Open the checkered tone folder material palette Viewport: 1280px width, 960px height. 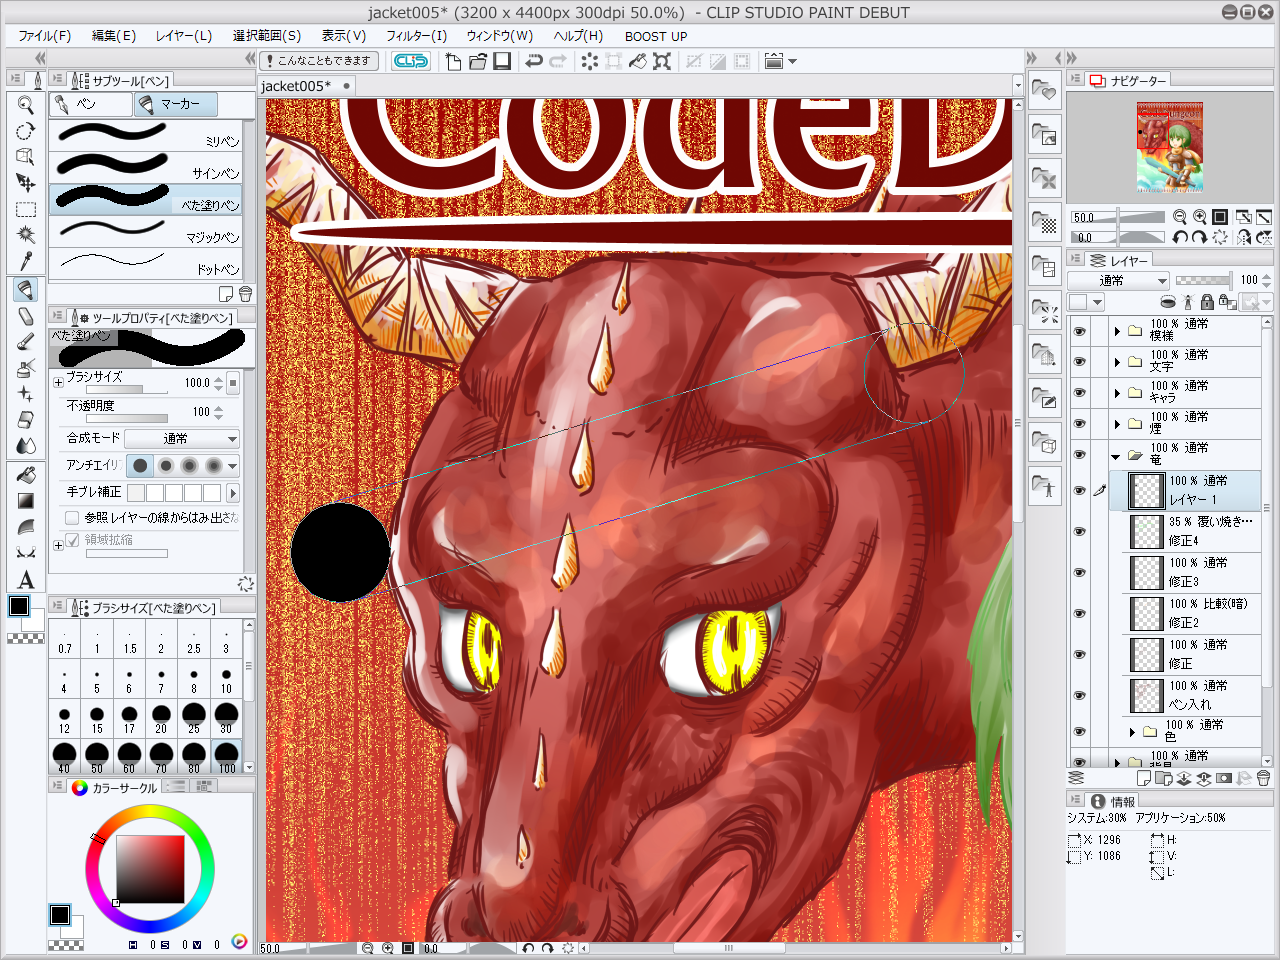coord(1044,224)
